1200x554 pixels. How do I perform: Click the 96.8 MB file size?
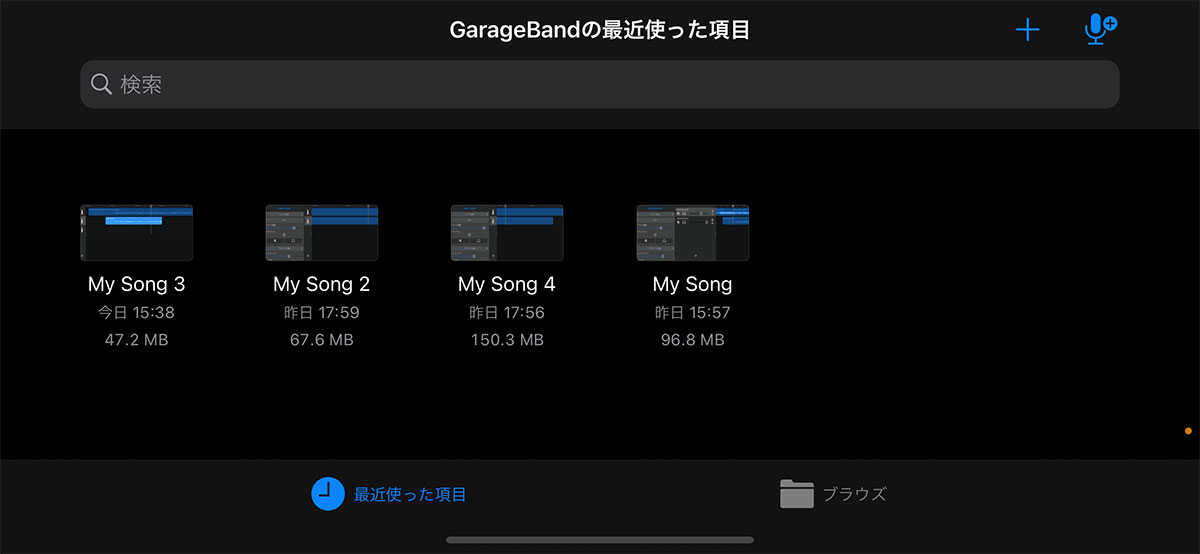[693, 340]
